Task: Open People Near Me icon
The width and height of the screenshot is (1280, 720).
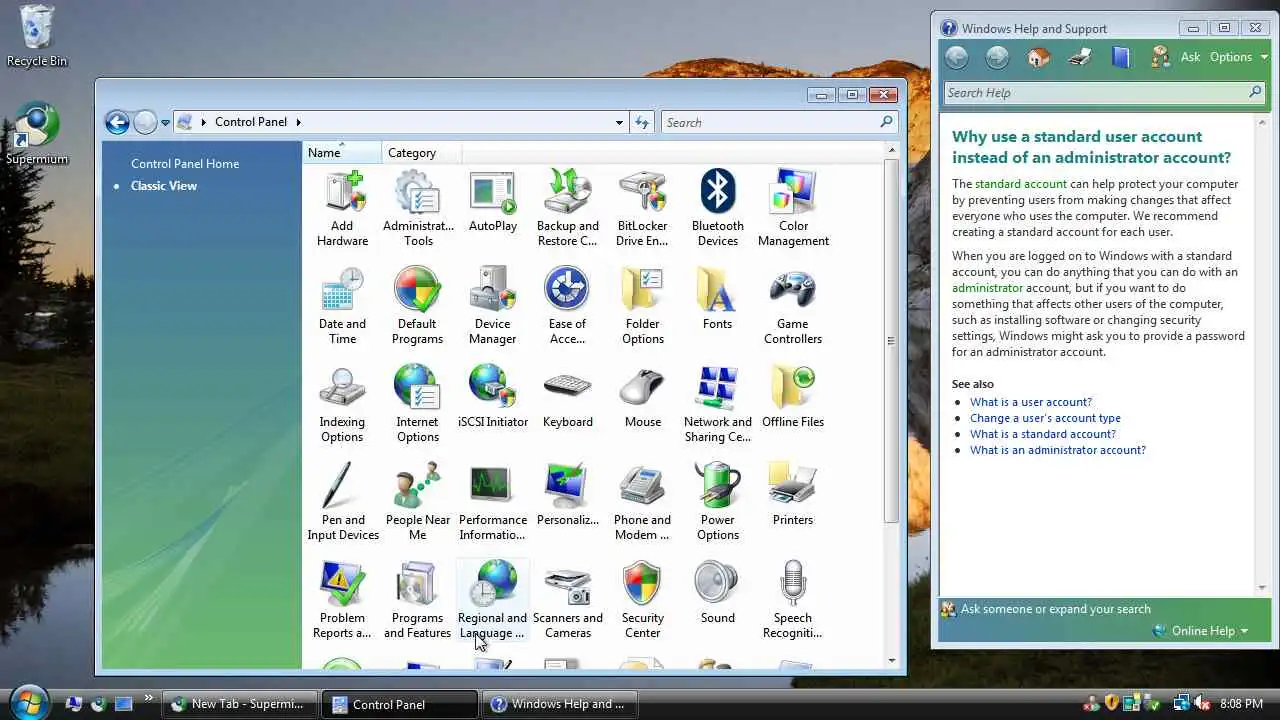Action: 418,502
